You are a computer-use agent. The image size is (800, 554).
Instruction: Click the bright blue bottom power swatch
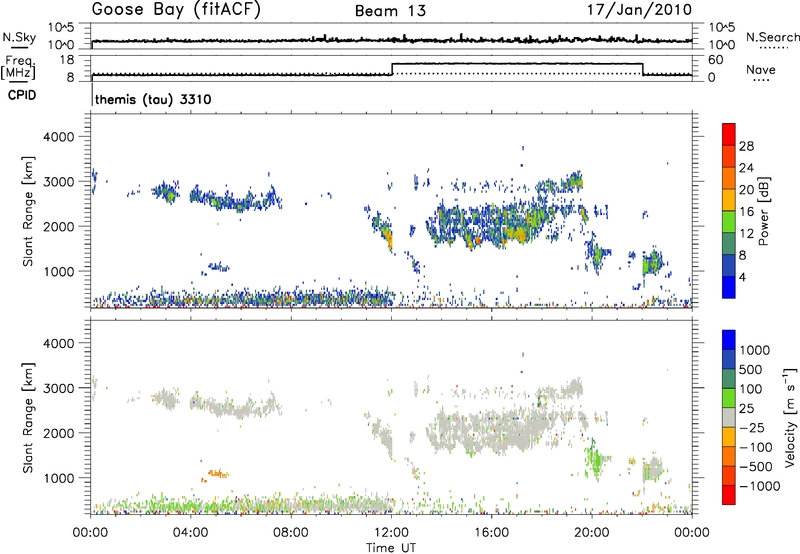[x=729, y=287]
